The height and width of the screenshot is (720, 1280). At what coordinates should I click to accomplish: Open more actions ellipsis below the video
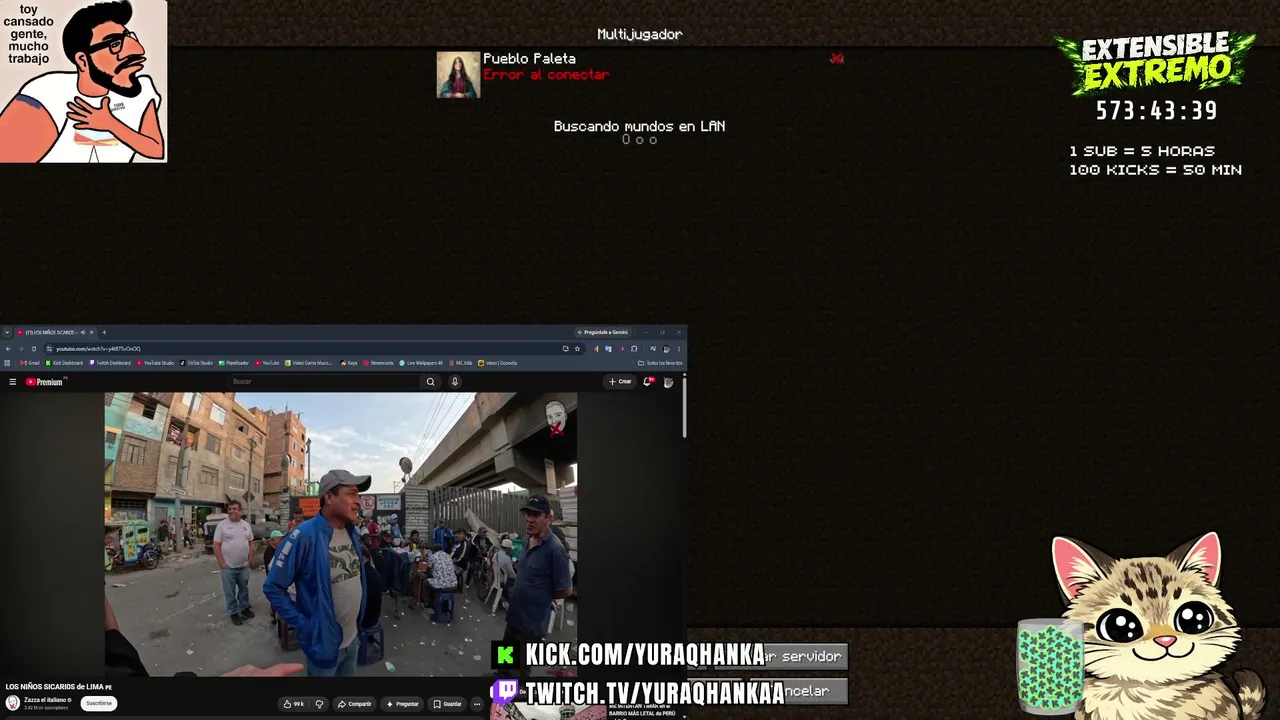pos(478,704)
